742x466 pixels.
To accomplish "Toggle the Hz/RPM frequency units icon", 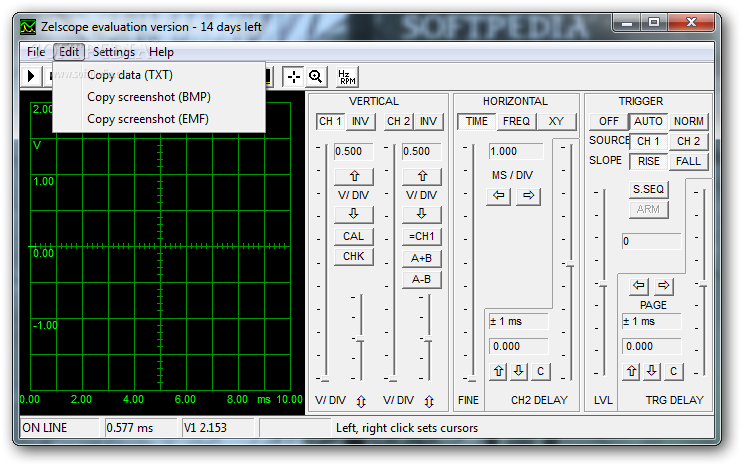I will point(347,77).
